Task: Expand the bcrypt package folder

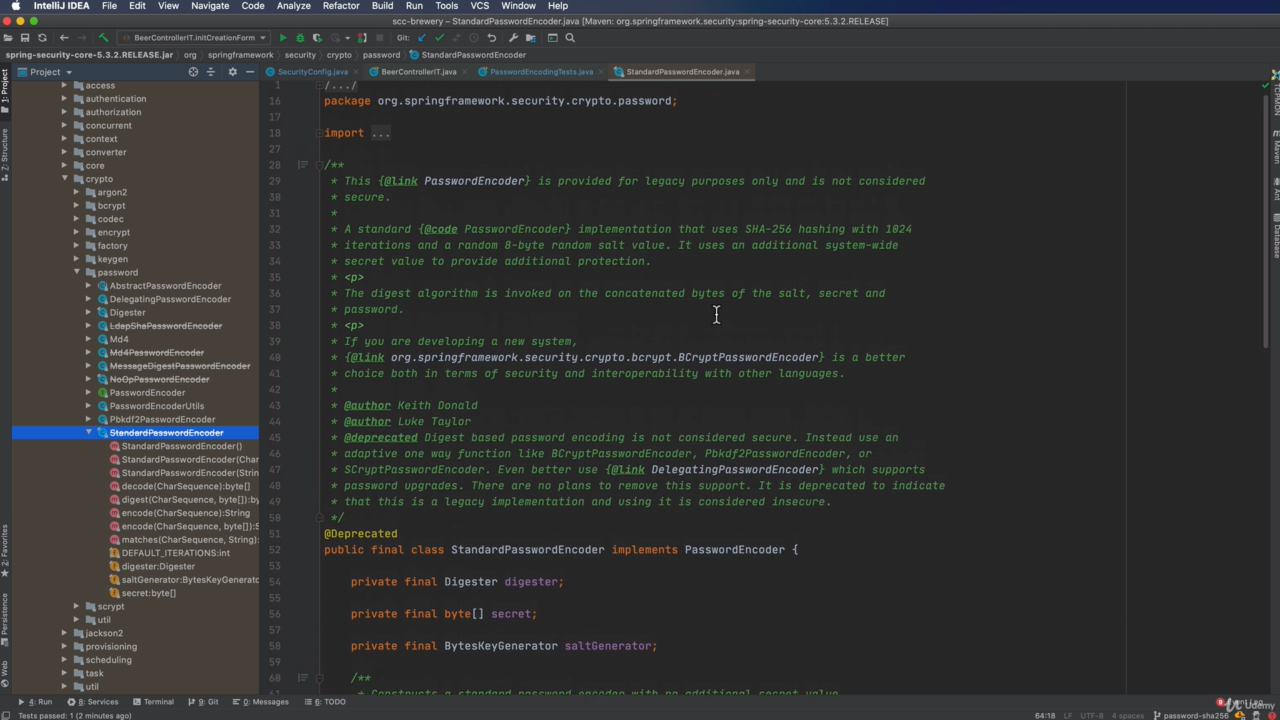Action: tap(77, 206)
